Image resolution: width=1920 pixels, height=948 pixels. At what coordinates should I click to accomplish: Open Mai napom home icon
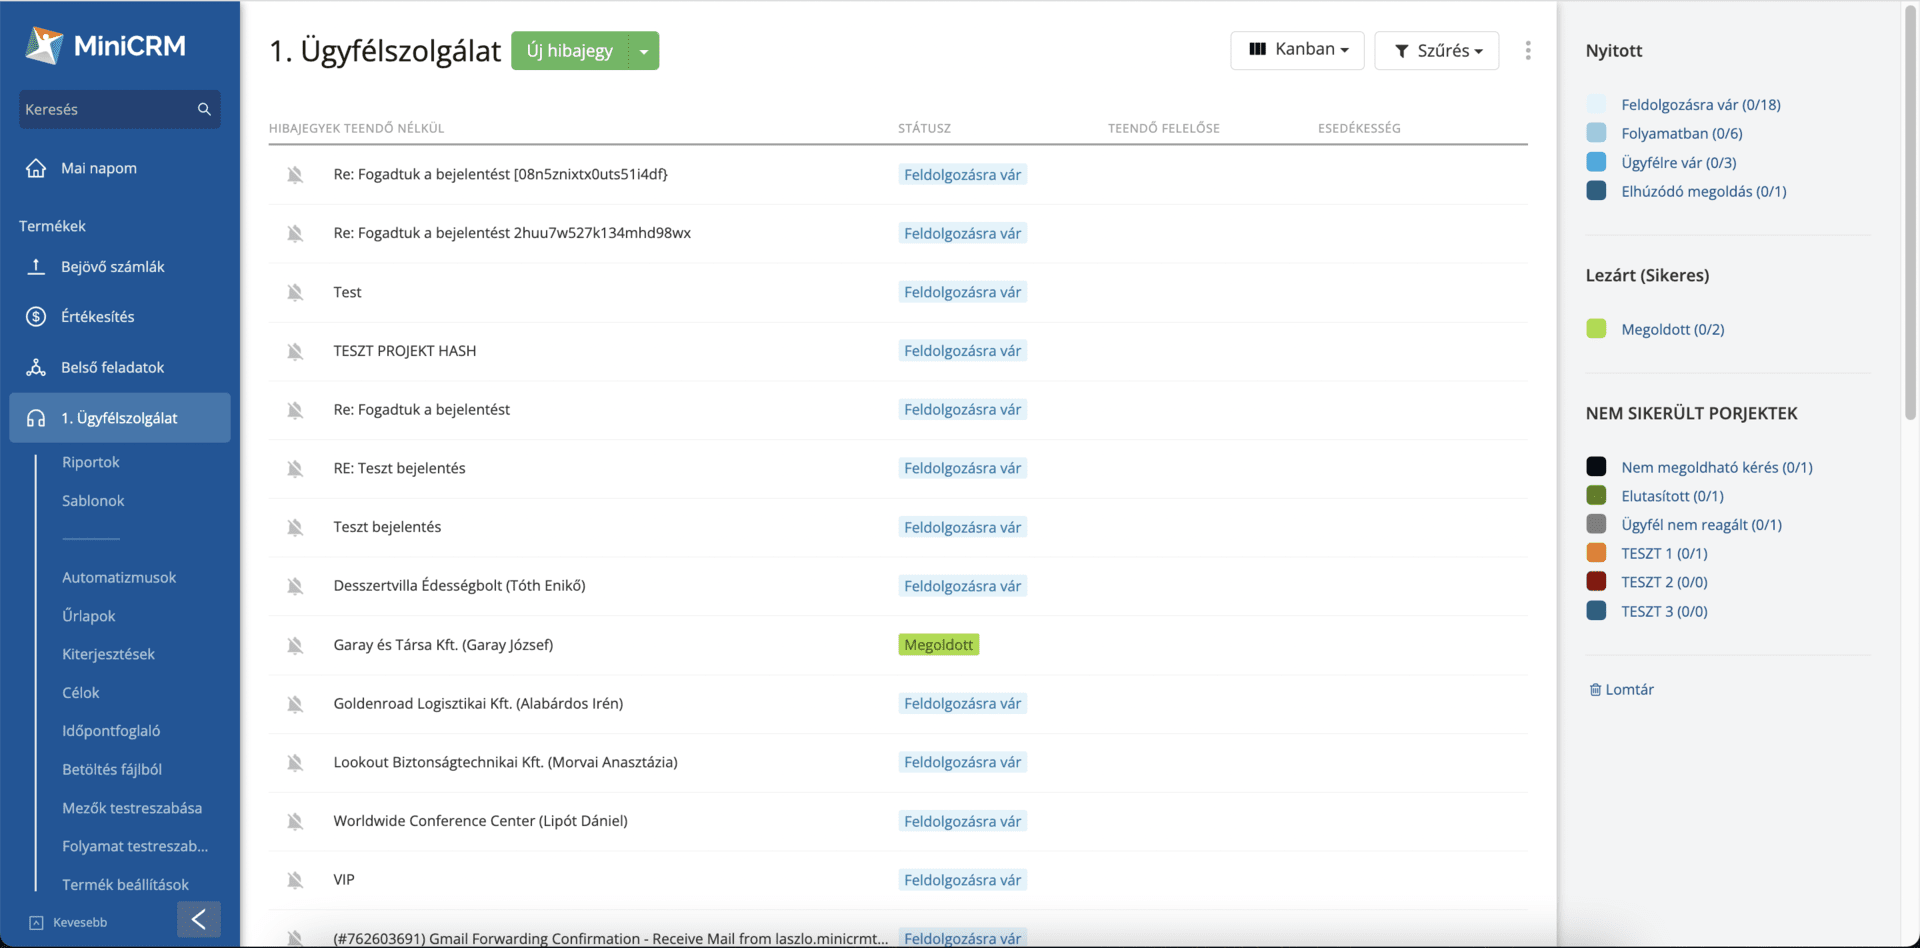(x=36, y=168)
